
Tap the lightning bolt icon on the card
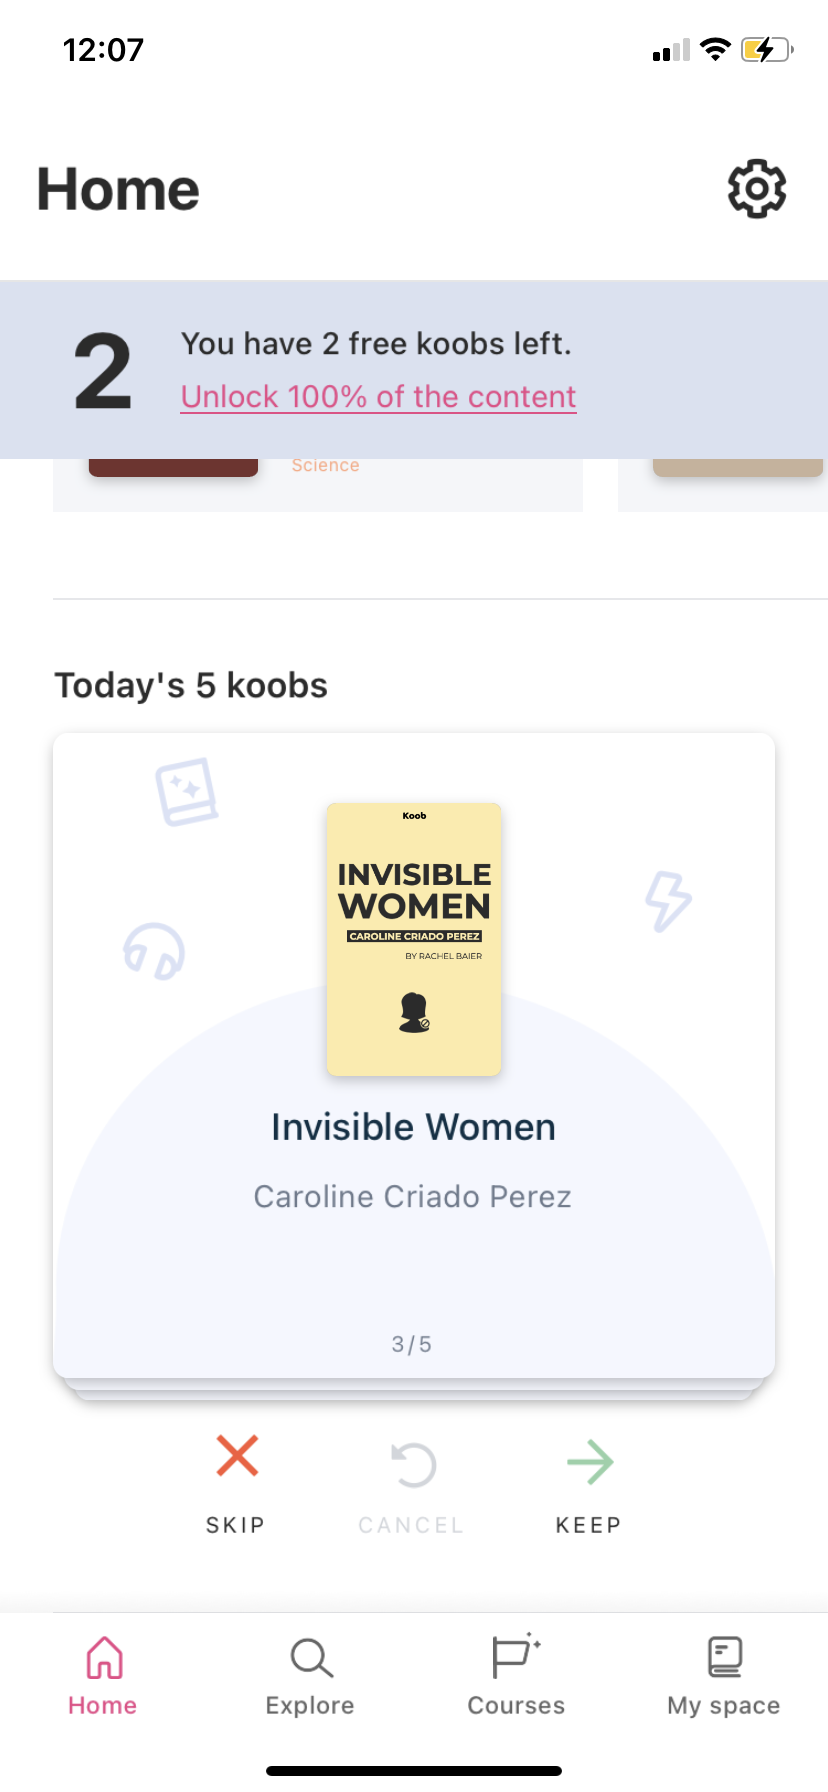click(x=668, y=900)
